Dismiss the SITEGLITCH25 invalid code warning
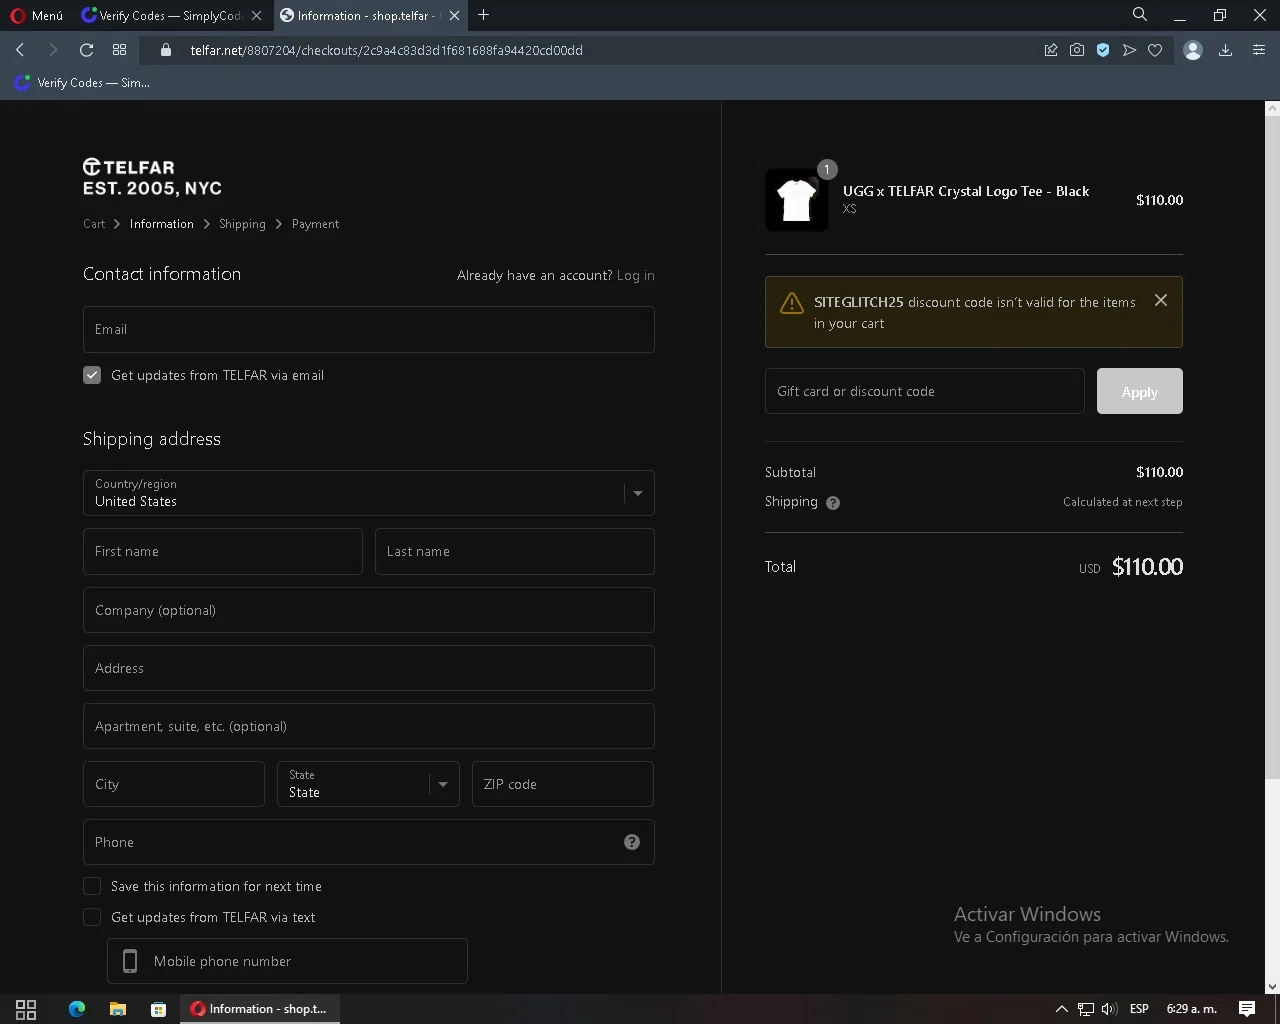The image size is (1280, 1024). click(1161, 300)
